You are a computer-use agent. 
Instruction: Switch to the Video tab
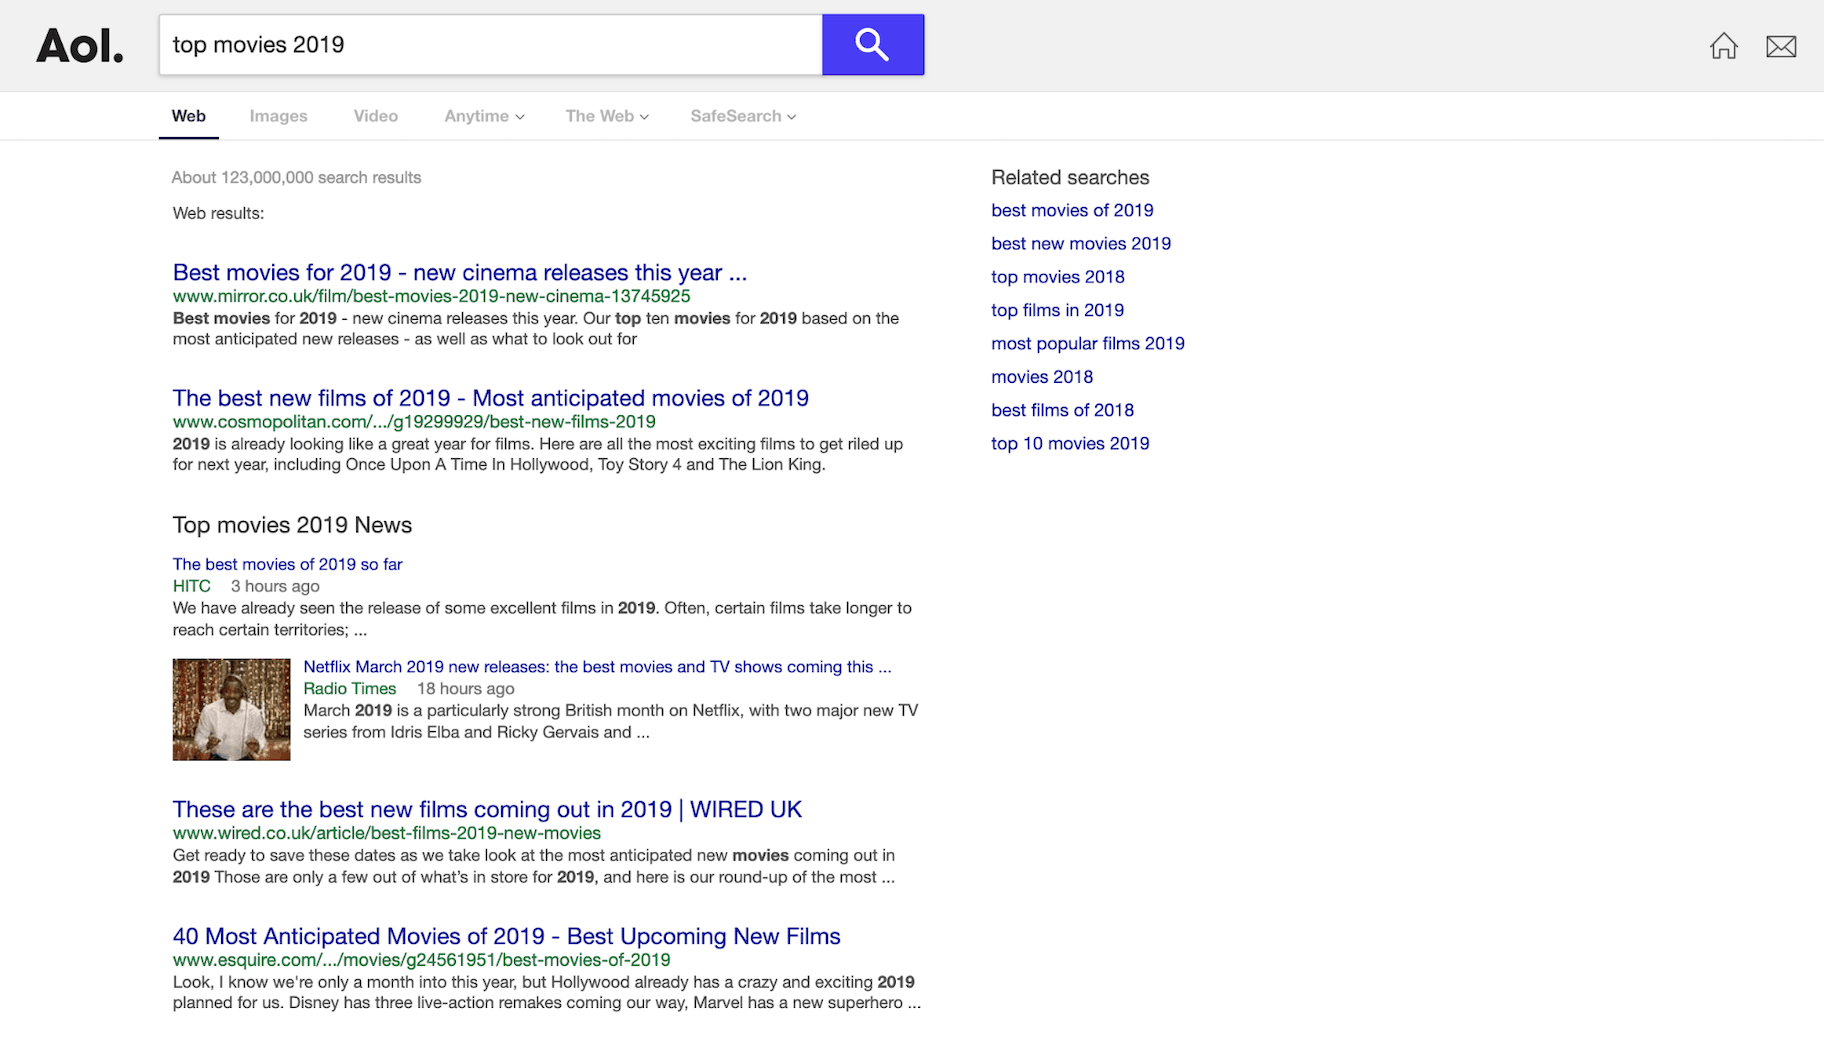click(375, 116)
